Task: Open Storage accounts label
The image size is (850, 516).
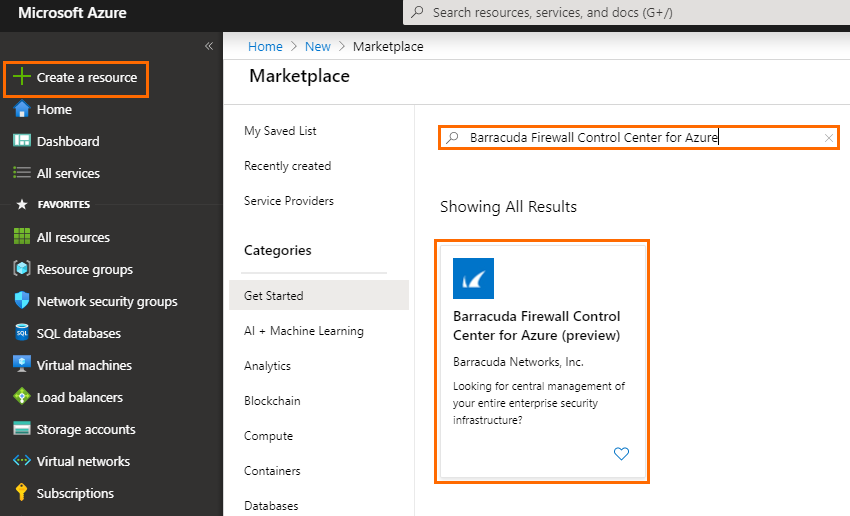Action: coord(86,429)
